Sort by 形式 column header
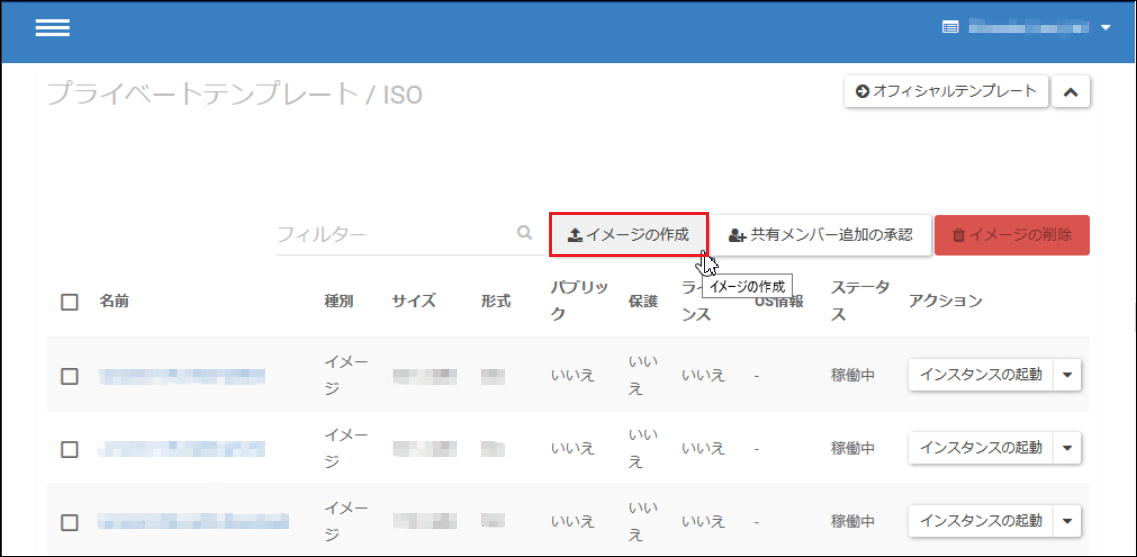This screenshot has height=557, width=1137. (495, 302)
